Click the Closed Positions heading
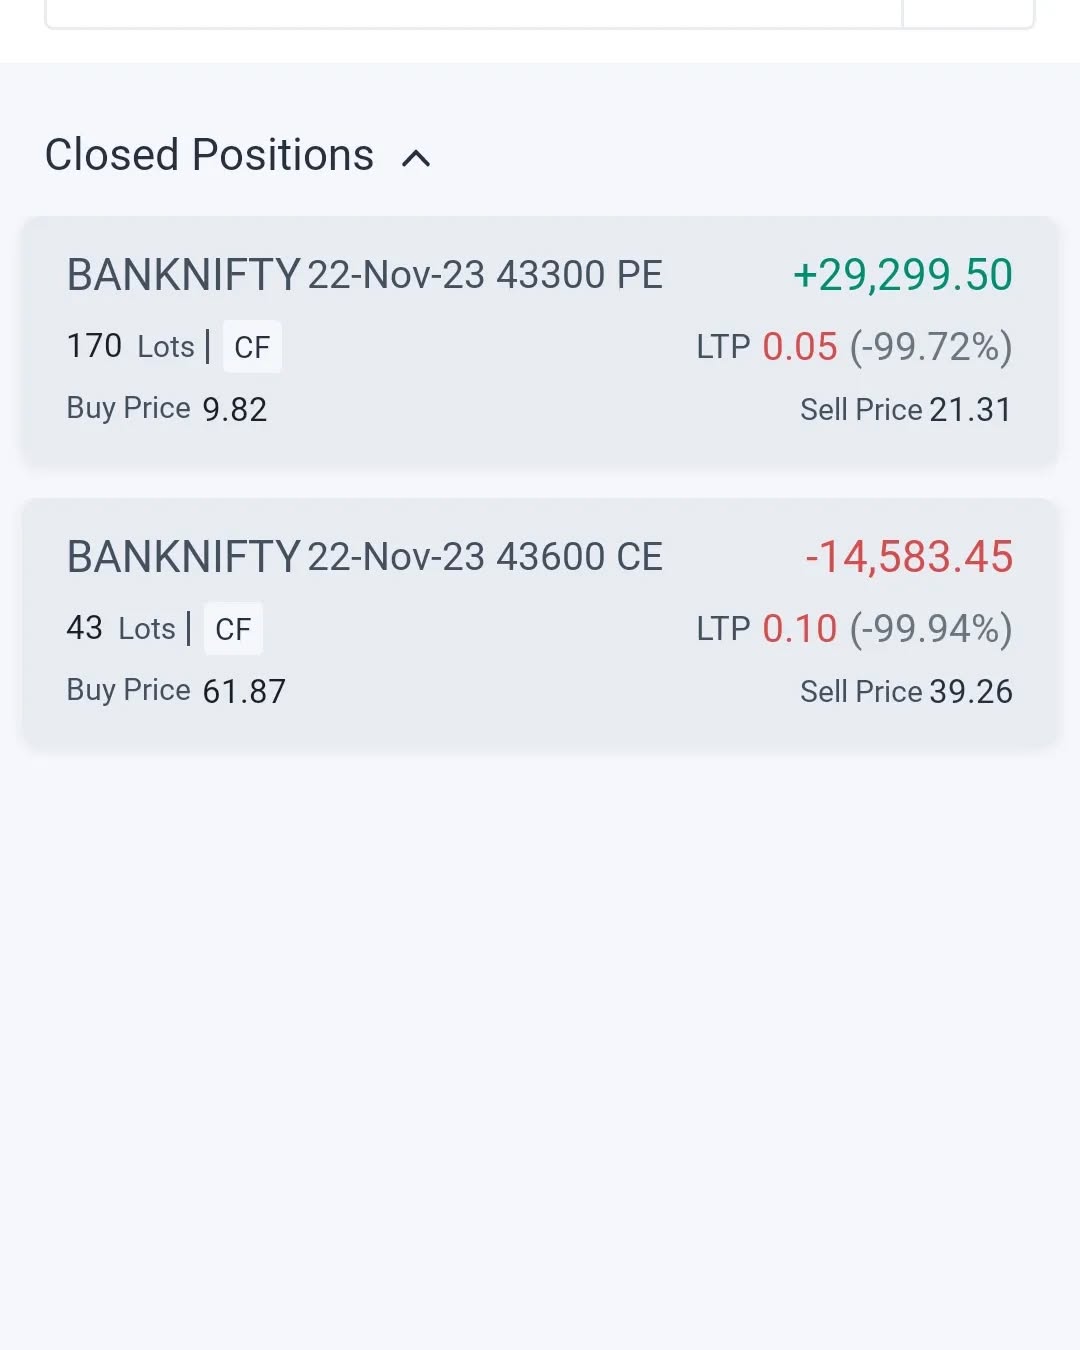The height and width of the screenshot is (1350, 1080). coord(209,156)
